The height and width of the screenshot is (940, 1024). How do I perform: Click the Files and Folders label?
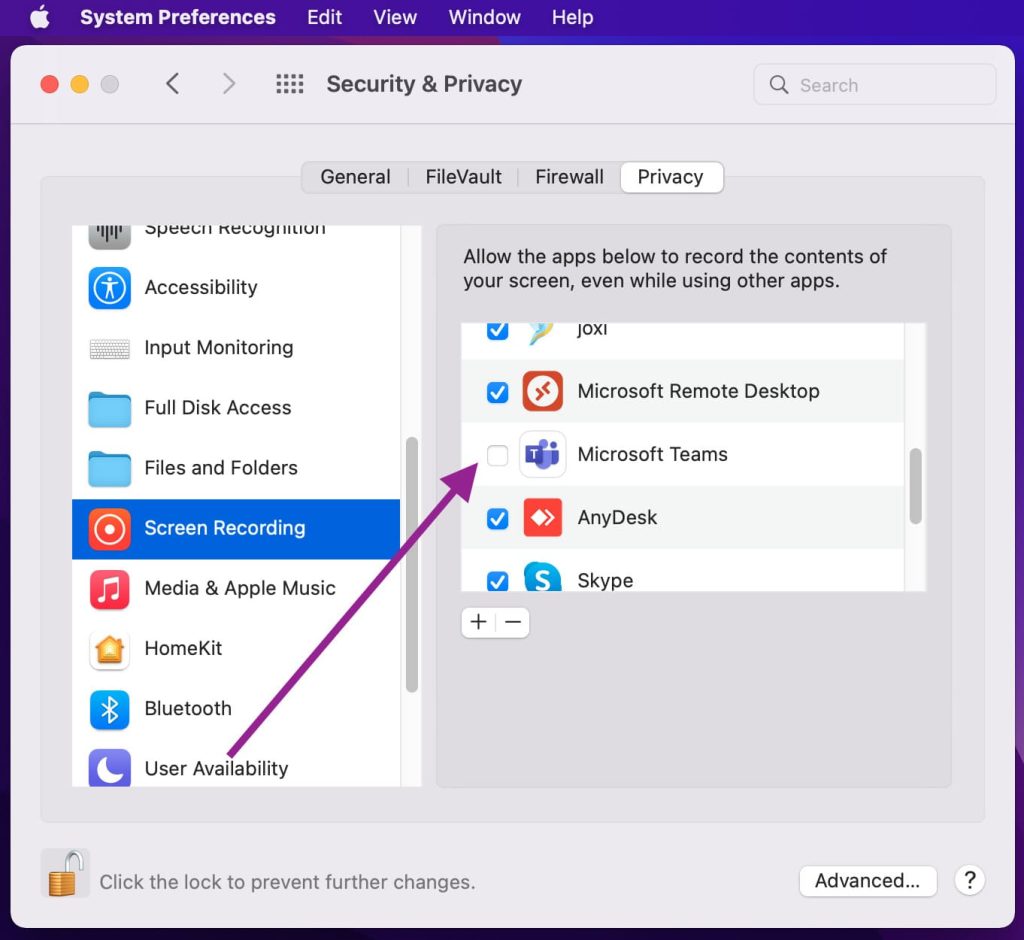pos(221,468)
